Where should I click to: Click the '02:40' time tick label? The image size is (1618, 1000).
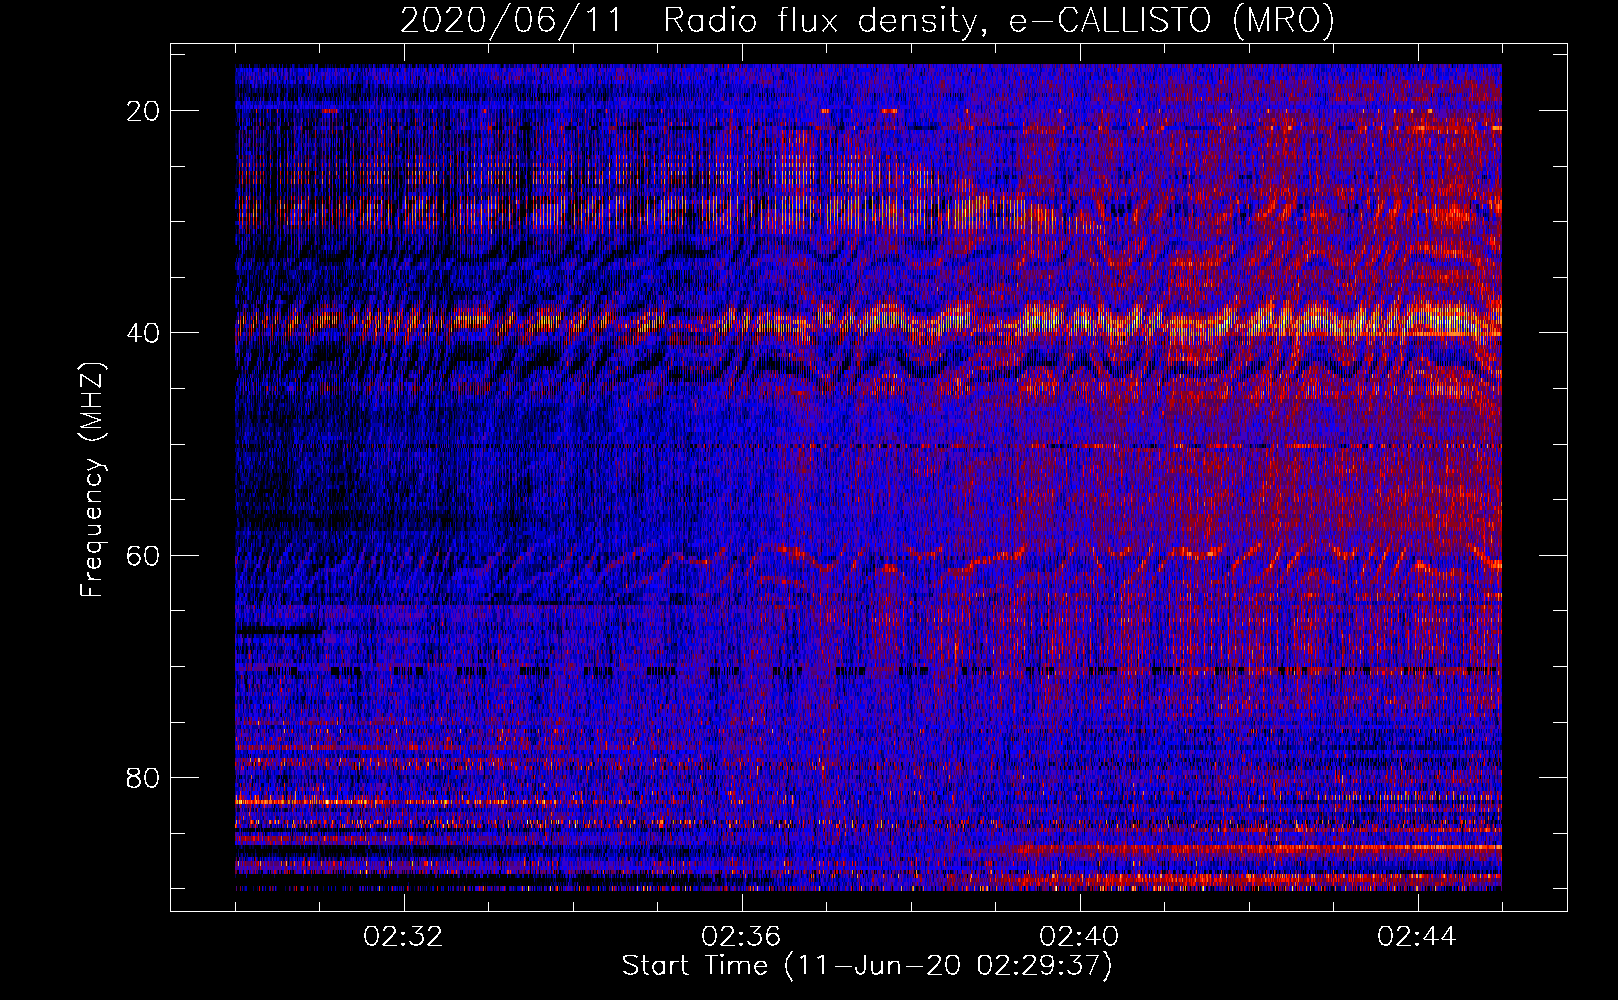pyautogui.click(x=1080, y=937)
